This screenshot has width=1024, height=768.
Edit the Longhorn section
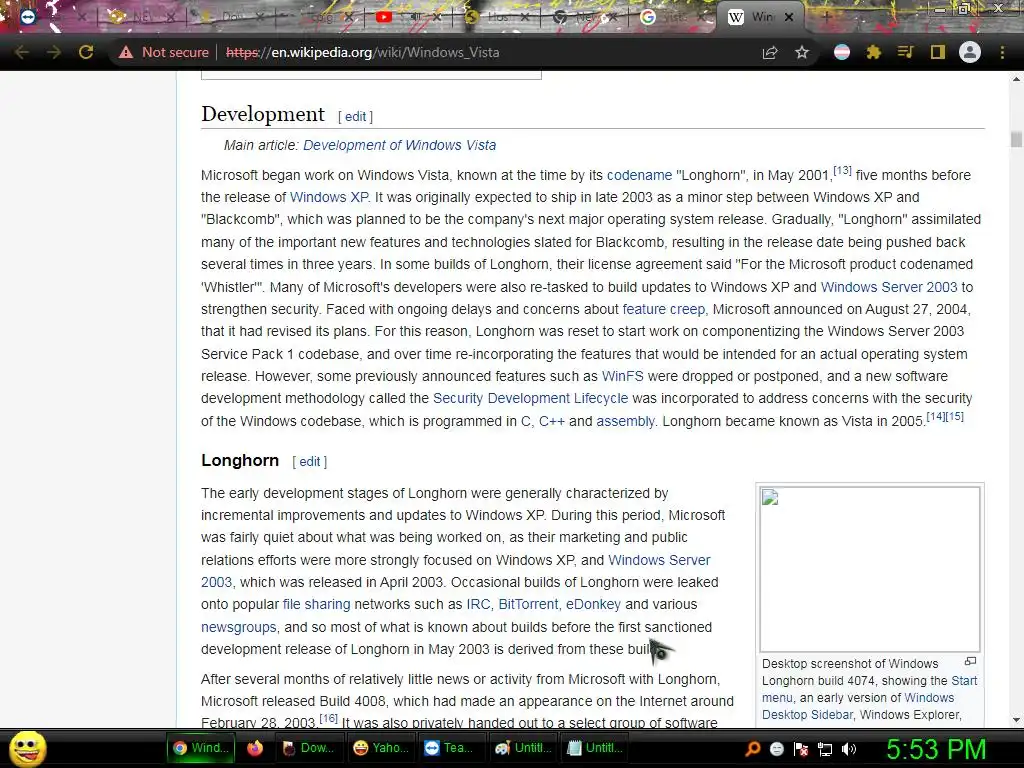pyautogui.click(x=310, y=461)
